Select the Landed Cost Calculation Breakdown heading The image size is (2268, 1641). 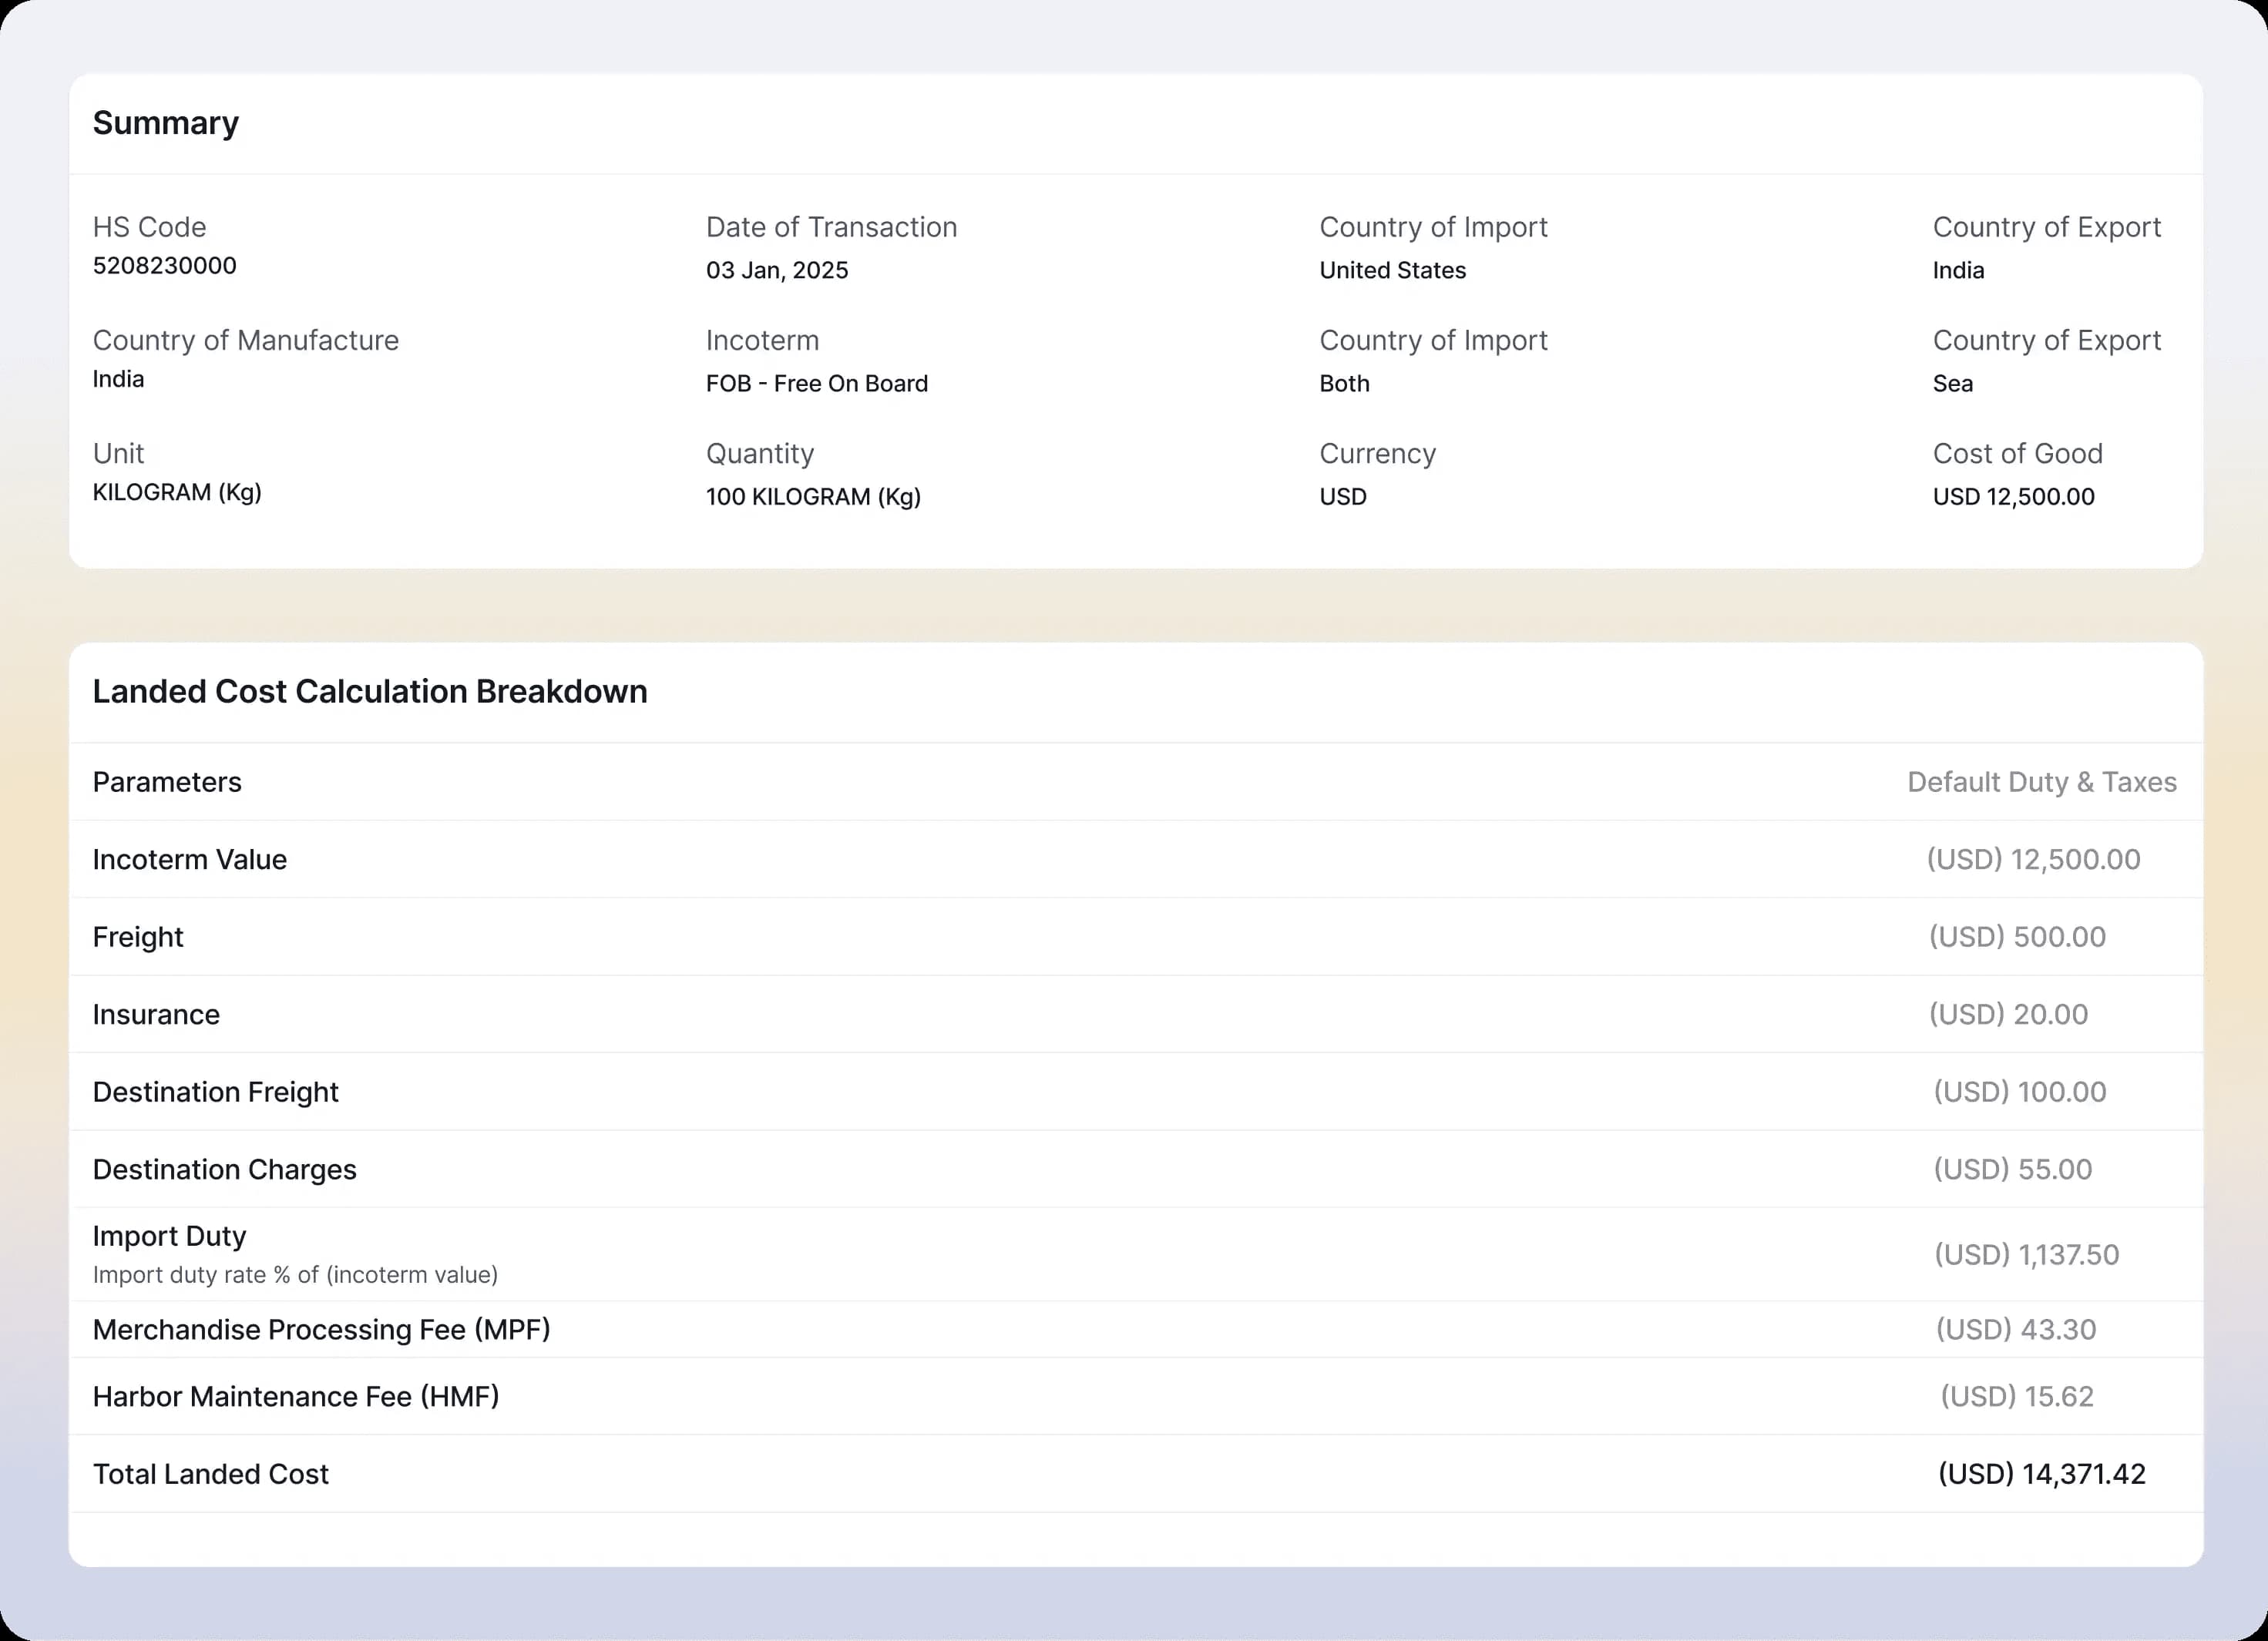click(x=370, y=691)
